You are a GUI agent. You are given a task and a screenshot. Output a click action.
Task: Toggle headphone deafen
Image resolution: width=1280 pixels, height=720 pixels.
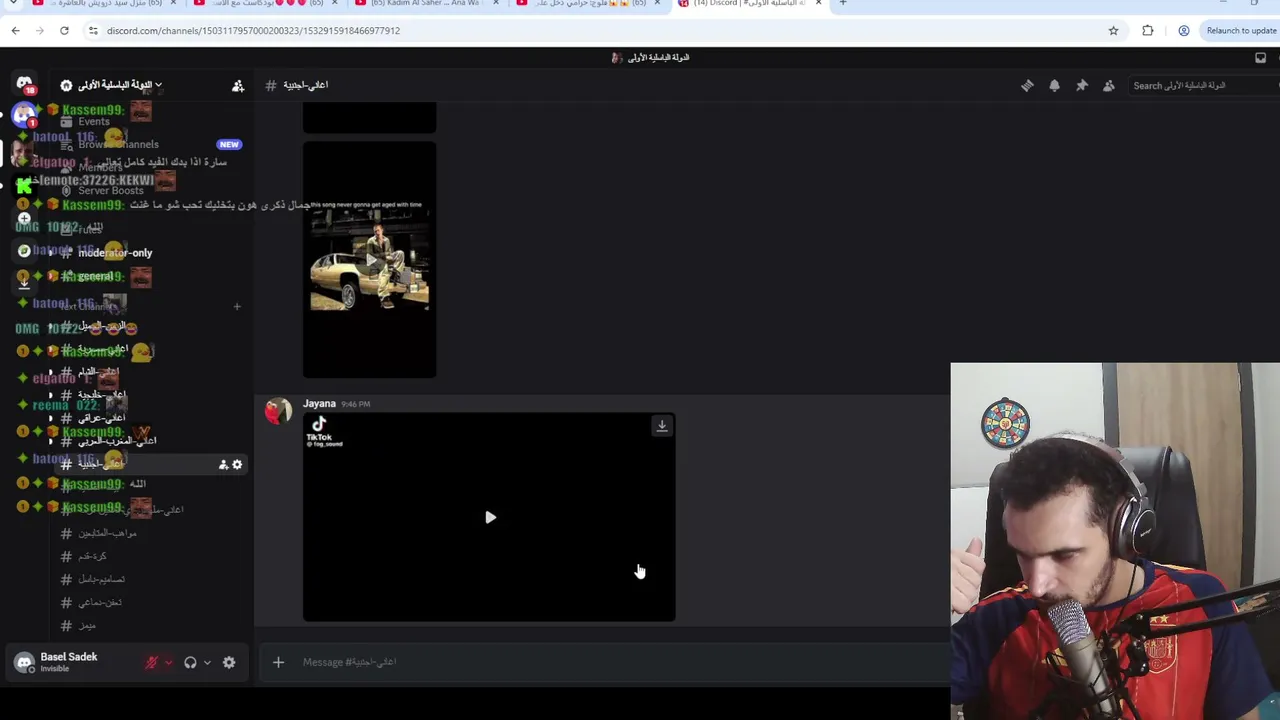[x=190, y=662]
